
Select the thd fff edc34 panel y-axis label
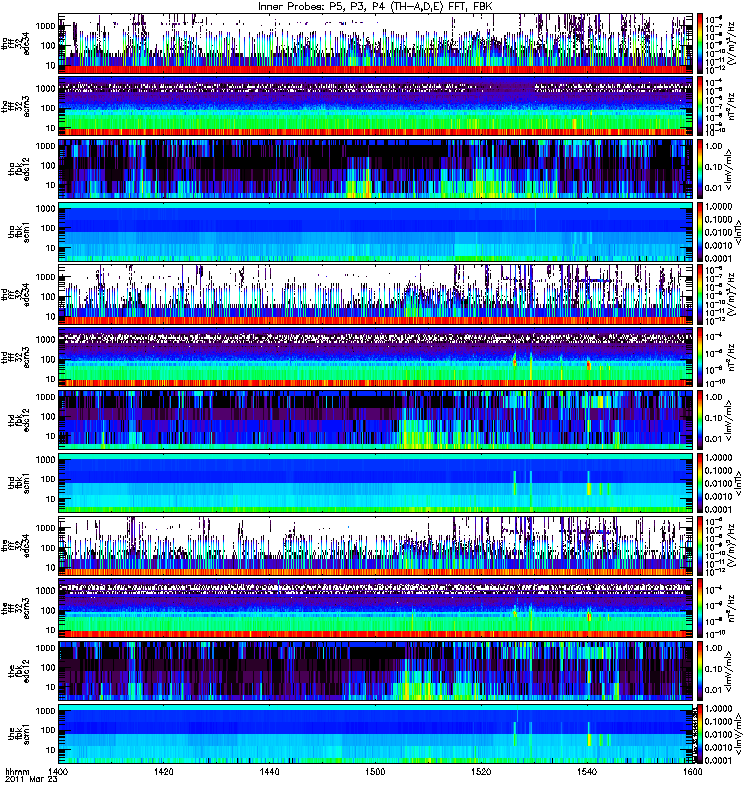tap(15, 295)
